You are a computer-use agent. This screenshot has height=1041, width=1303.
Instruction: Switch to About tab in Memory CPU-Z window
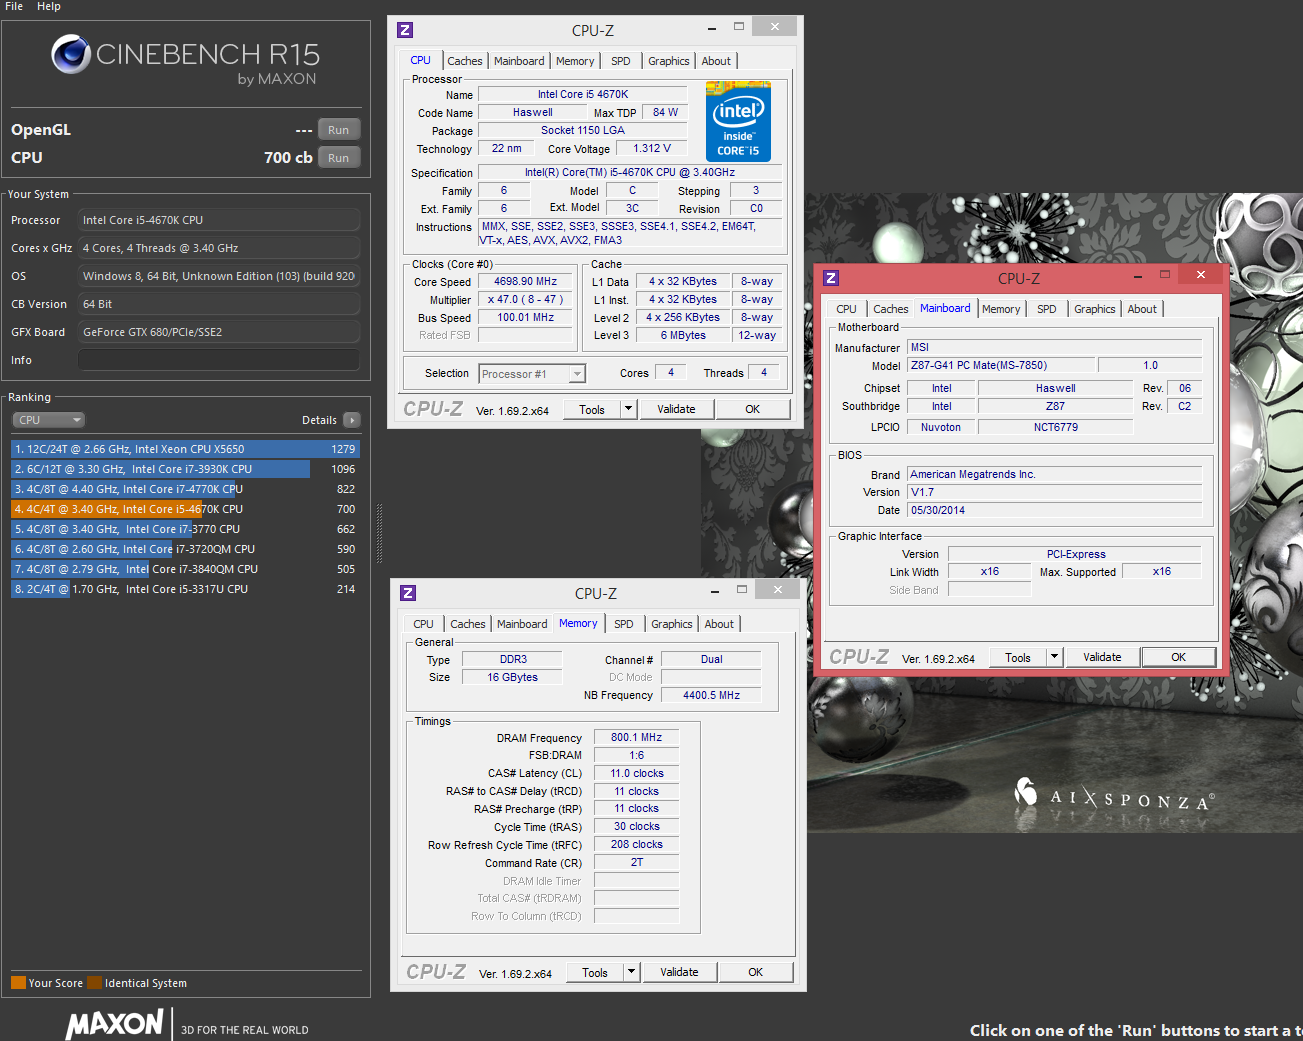click(x=719, y=624)
